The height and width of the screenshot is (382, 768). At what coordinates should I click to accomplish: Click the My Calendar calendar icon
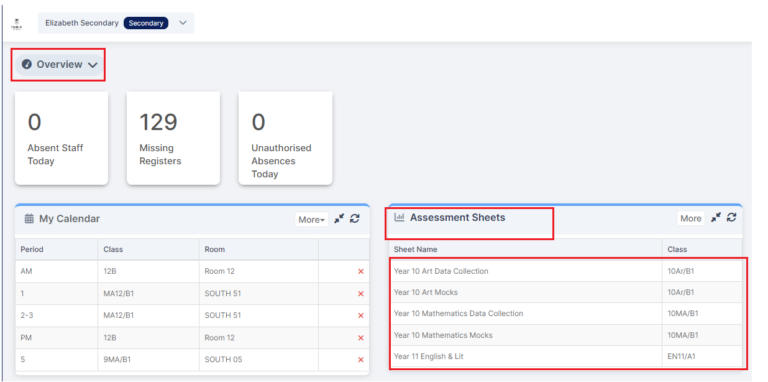29,219
